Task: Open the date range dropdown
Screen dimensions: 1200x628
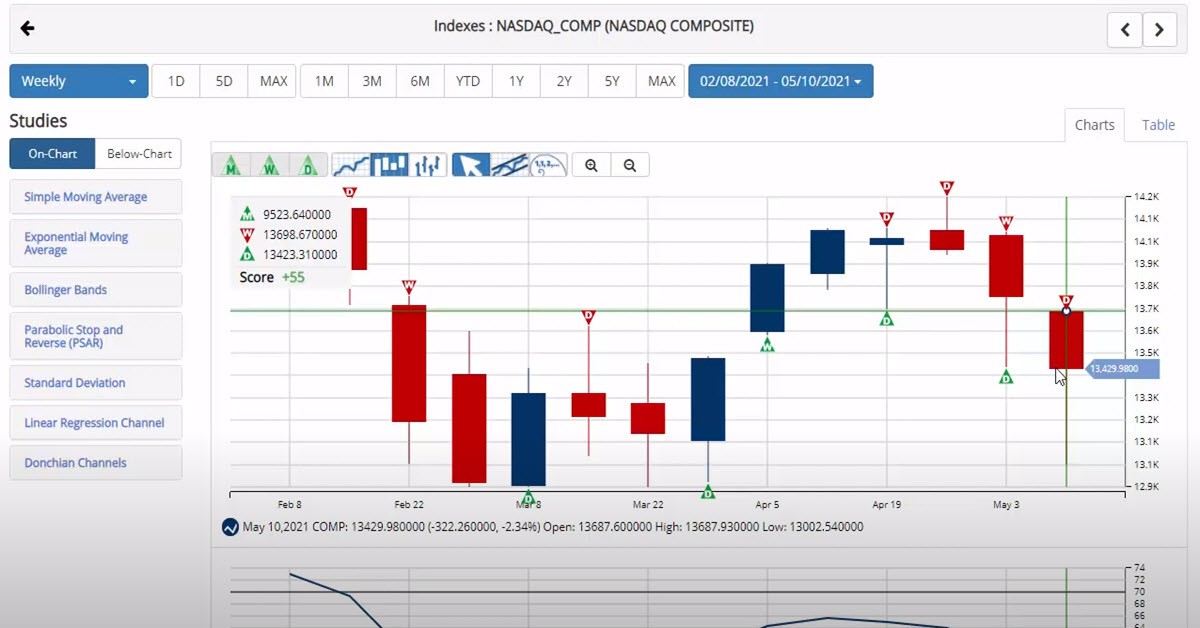Action: tap(780, 81)
